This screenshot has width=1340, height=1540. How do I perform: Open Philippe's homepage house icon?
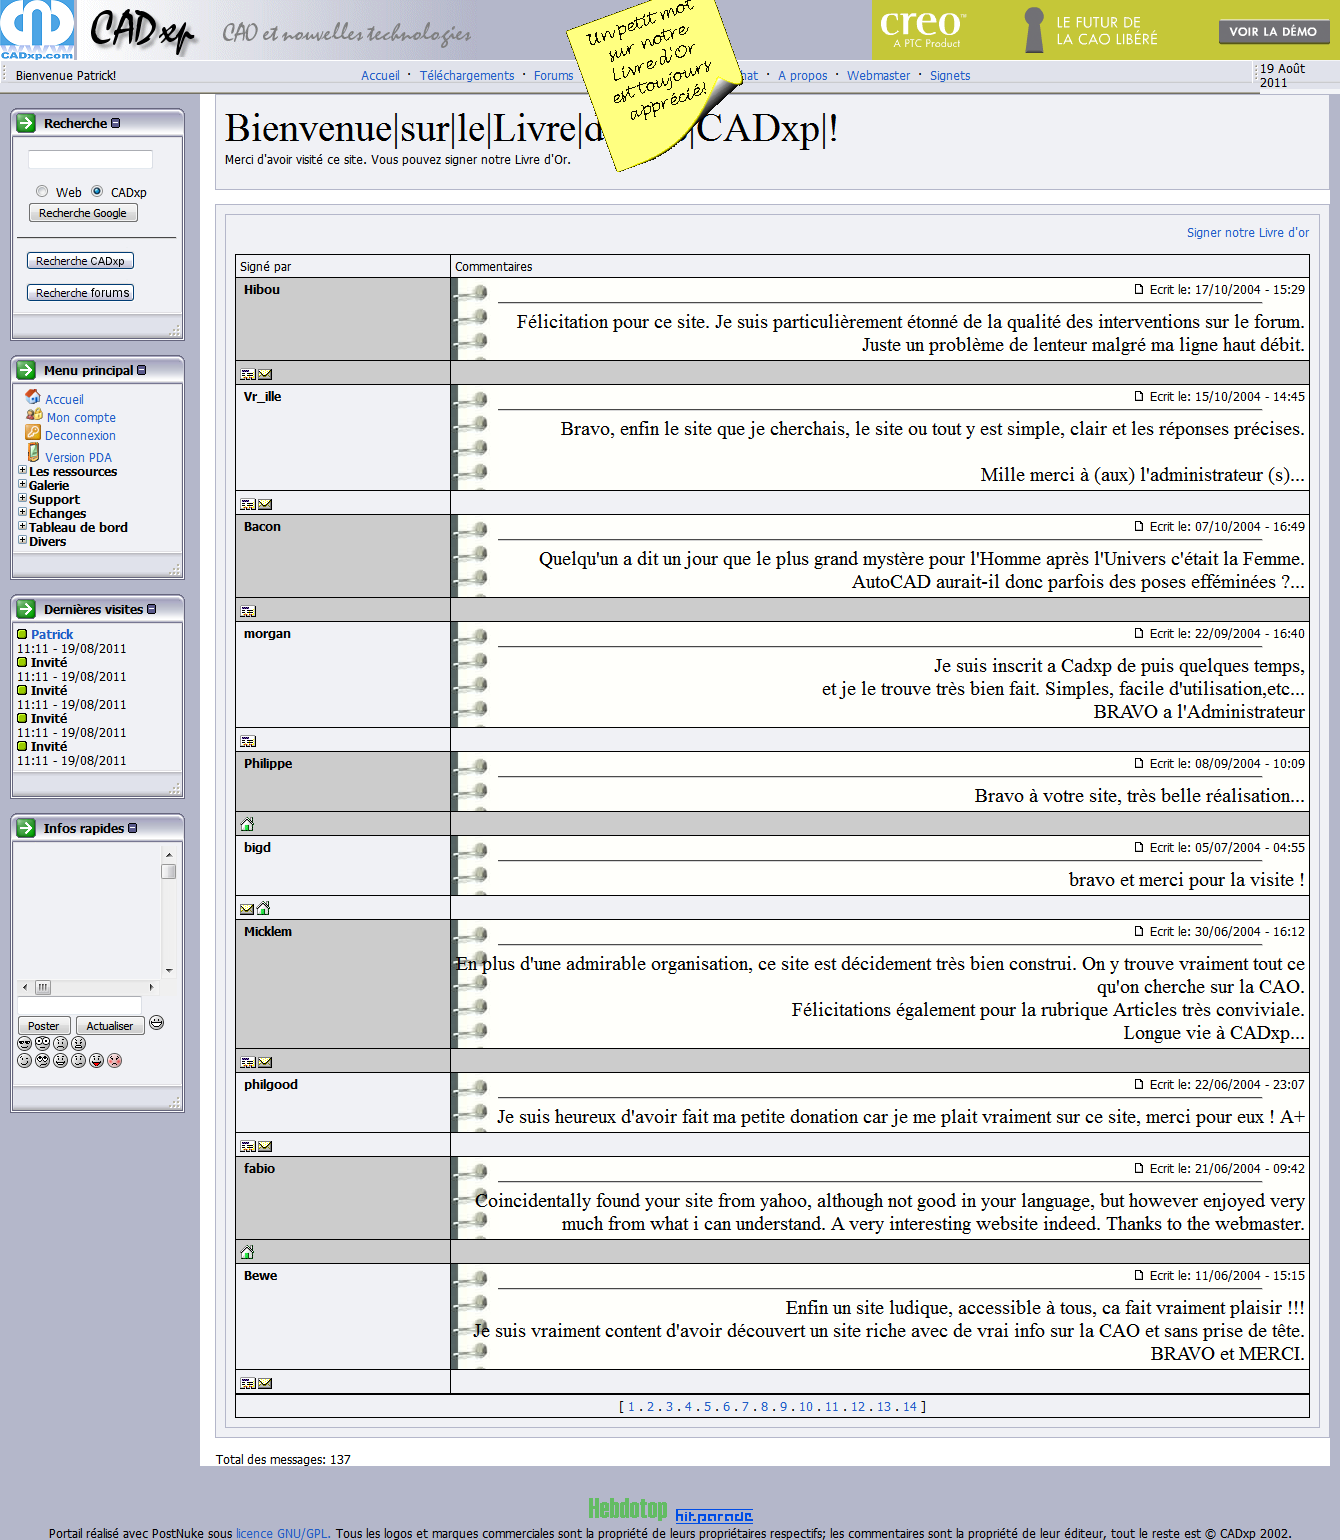click(x=247, y=825)
